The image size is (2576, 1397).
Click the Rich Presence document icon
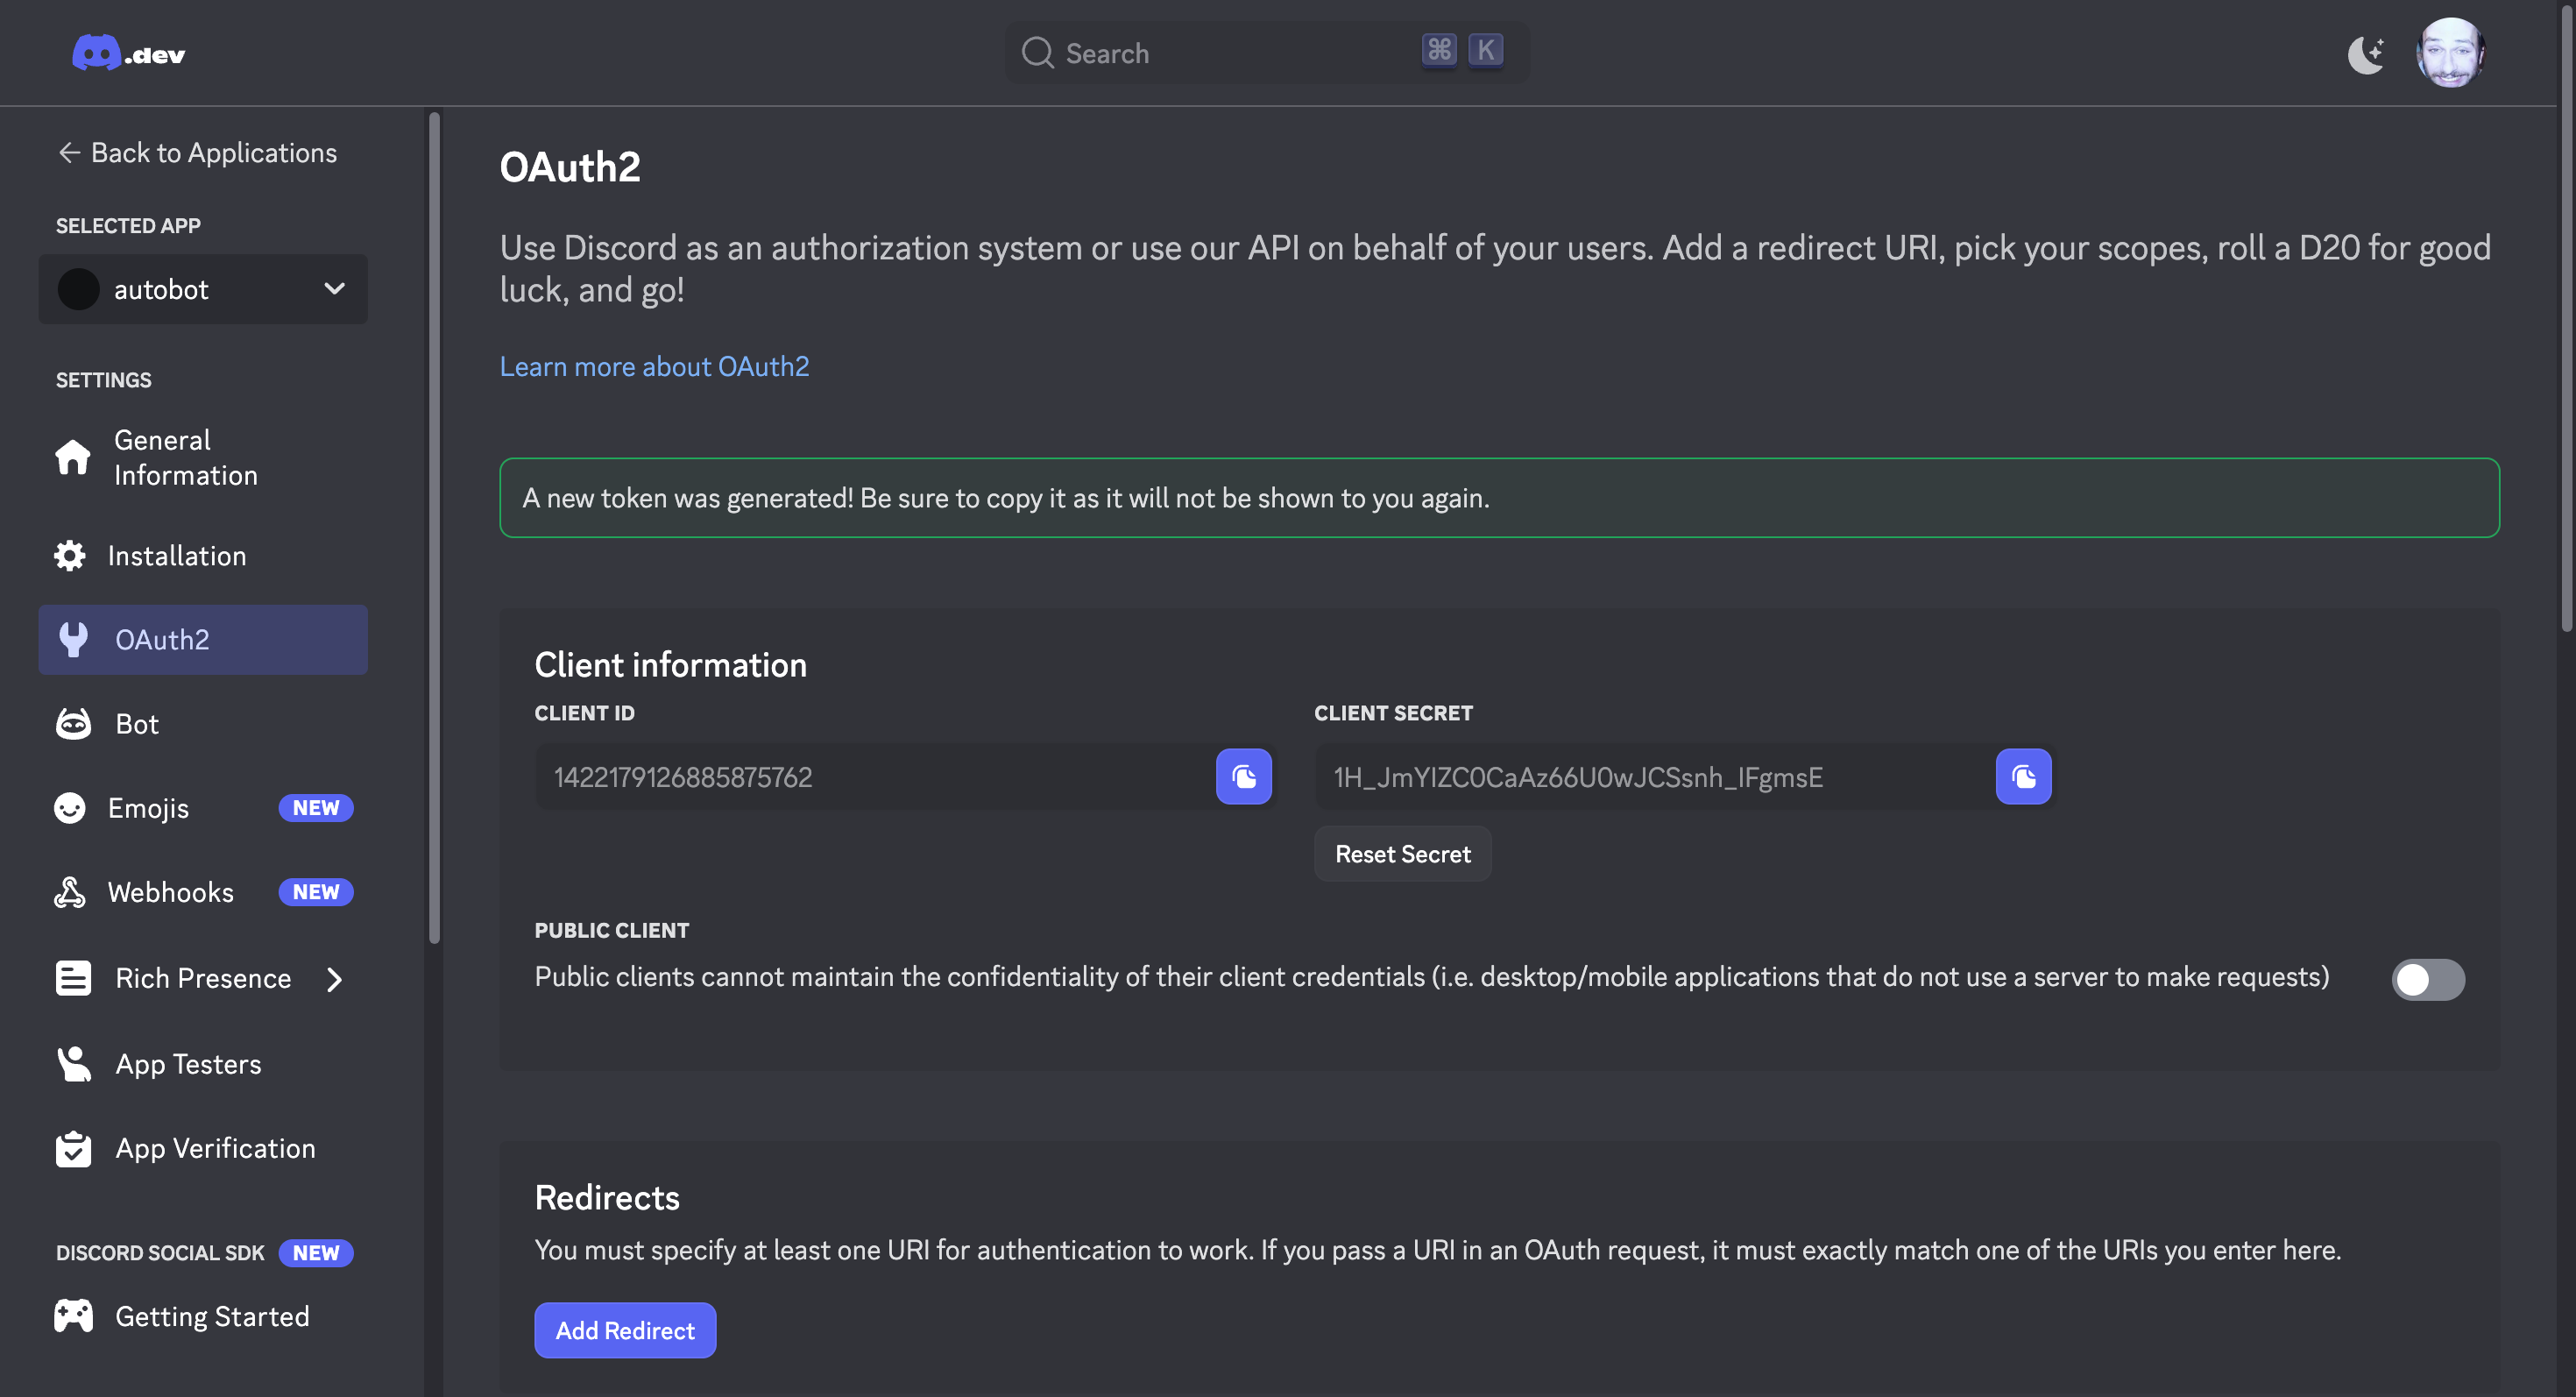pos(73,978)
